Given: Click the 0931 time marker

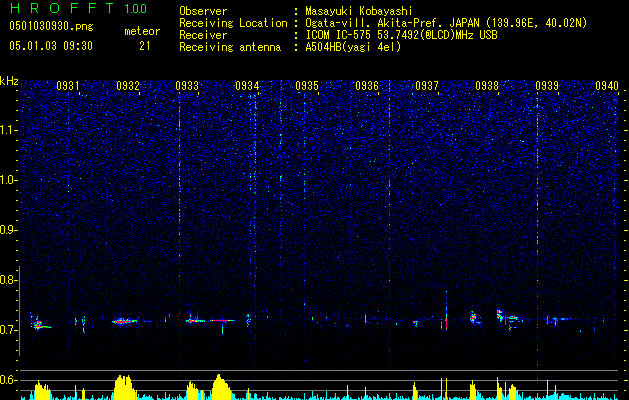Looking at the screenshot, I should click(x=68, y=86).
